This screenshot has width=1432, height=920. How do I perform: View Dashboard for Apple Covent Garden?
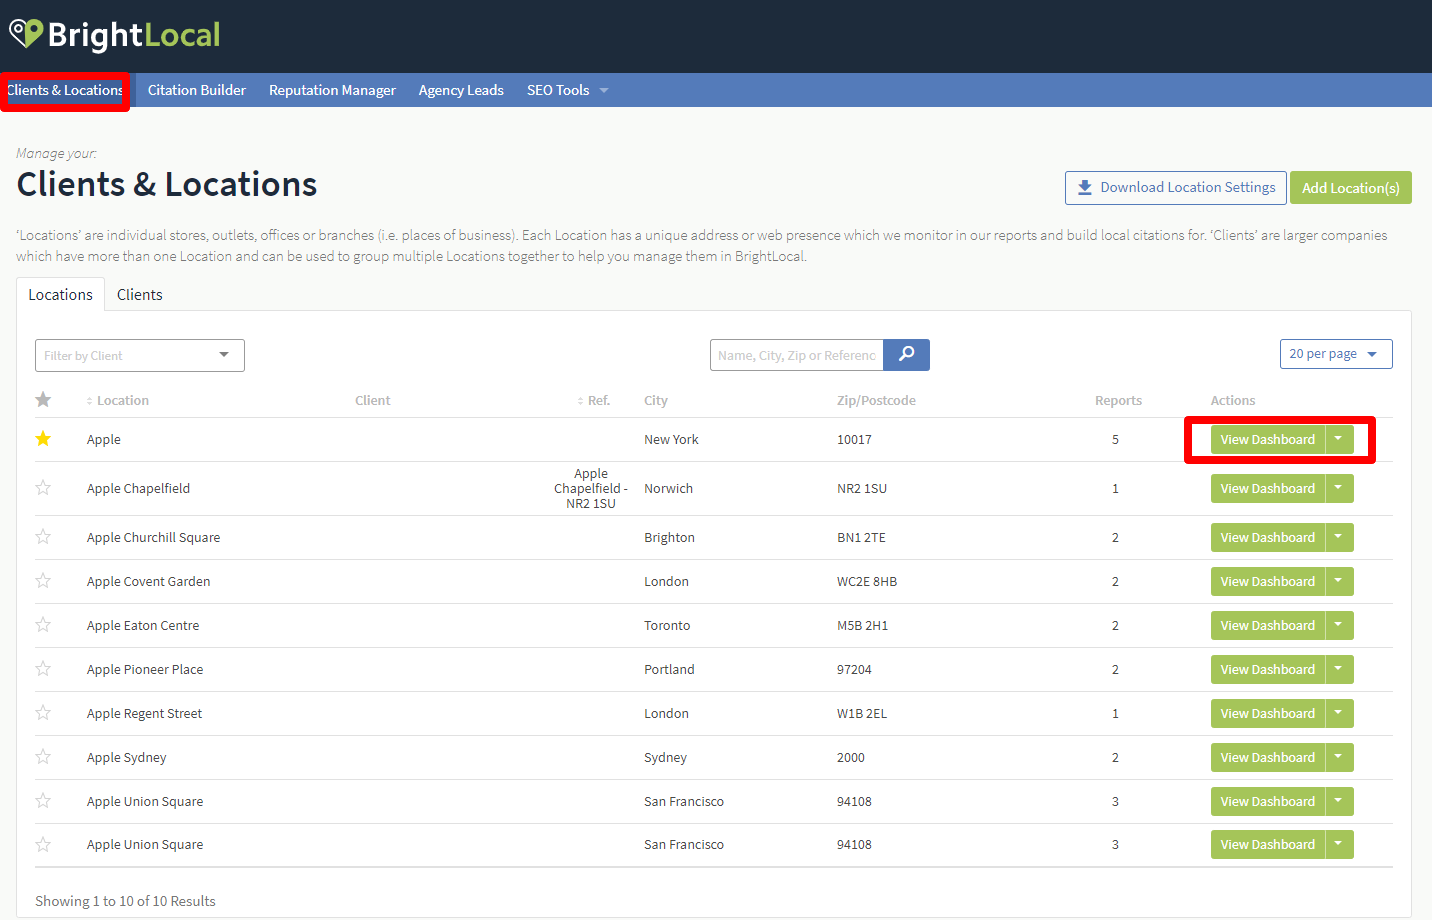[1267, 581]
